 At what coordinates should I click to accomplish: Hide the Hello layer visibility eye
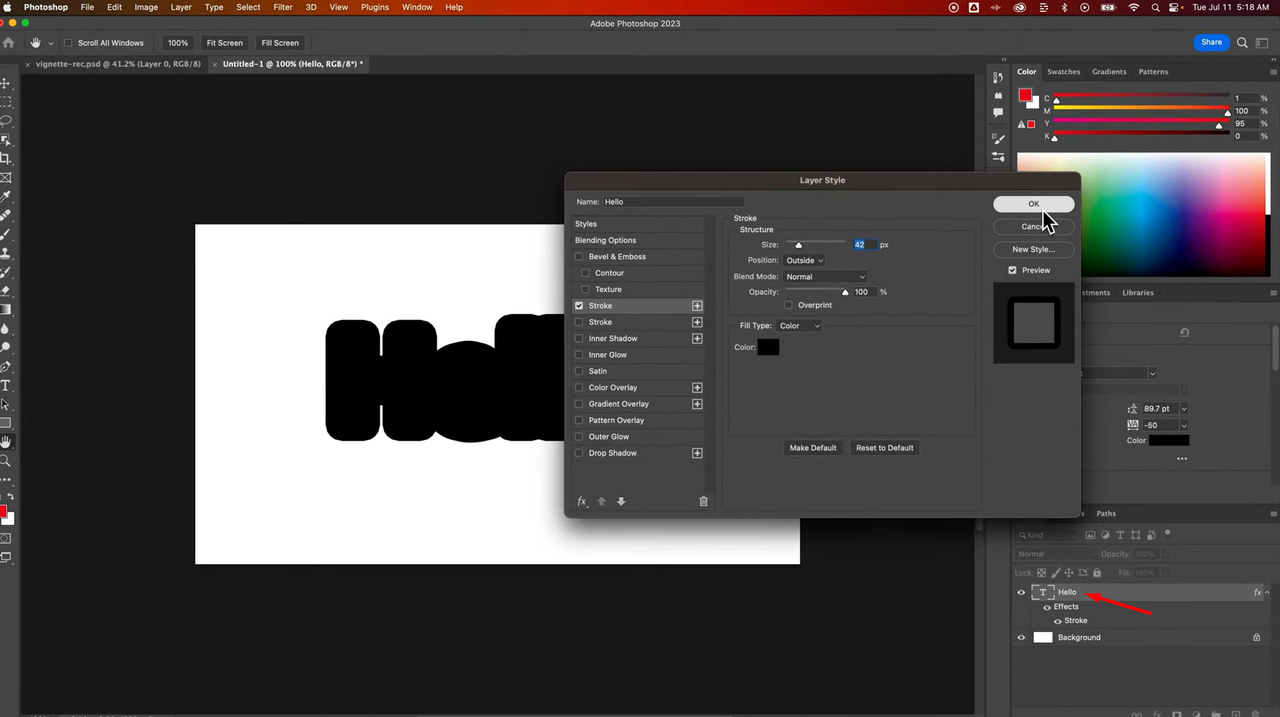[x=1021, y=592]
